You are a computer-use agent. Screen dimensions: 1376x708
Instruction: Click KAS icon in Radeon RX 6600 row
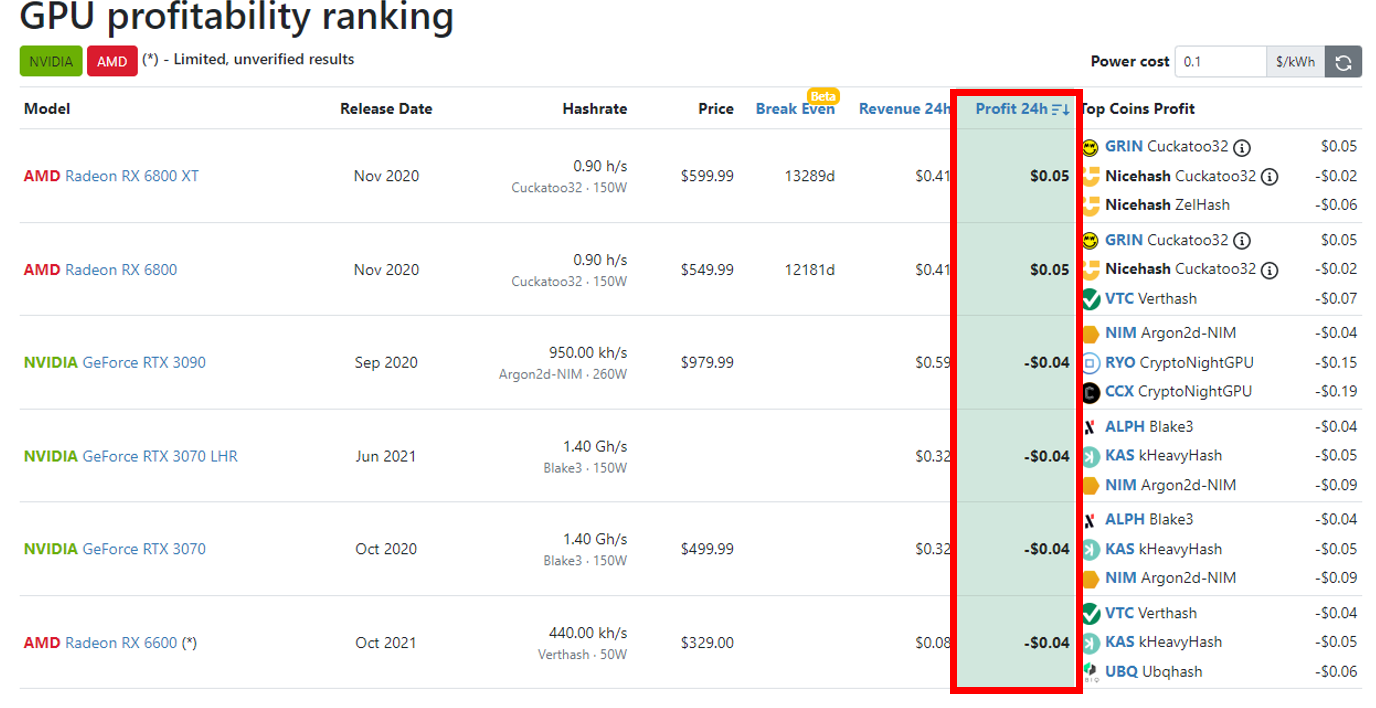tap(1090, 642)
